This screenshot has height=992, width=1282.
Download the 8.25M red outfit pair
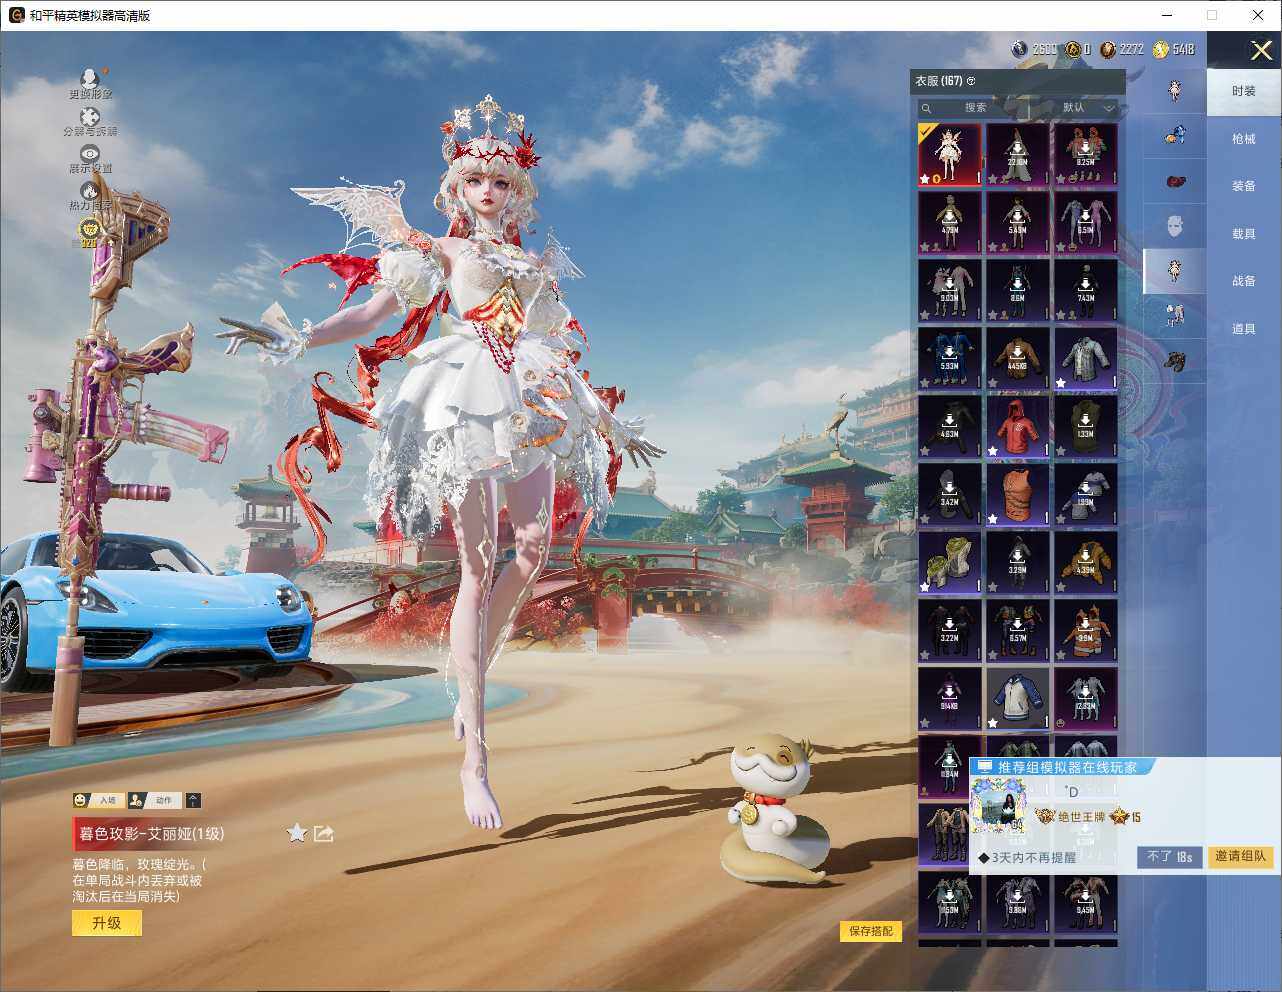coord(1085,154)
